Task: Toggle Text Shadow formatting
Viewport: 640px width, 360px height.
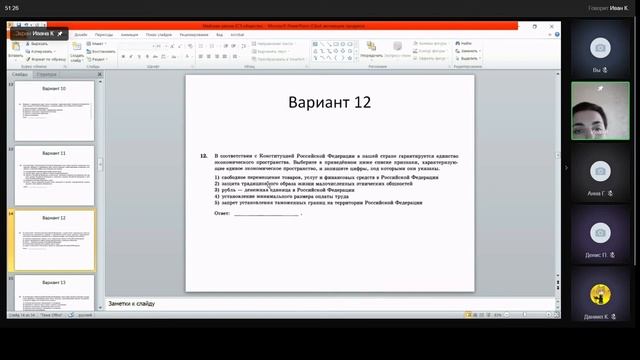Action: pyautogui.click(x=147, y=56)
